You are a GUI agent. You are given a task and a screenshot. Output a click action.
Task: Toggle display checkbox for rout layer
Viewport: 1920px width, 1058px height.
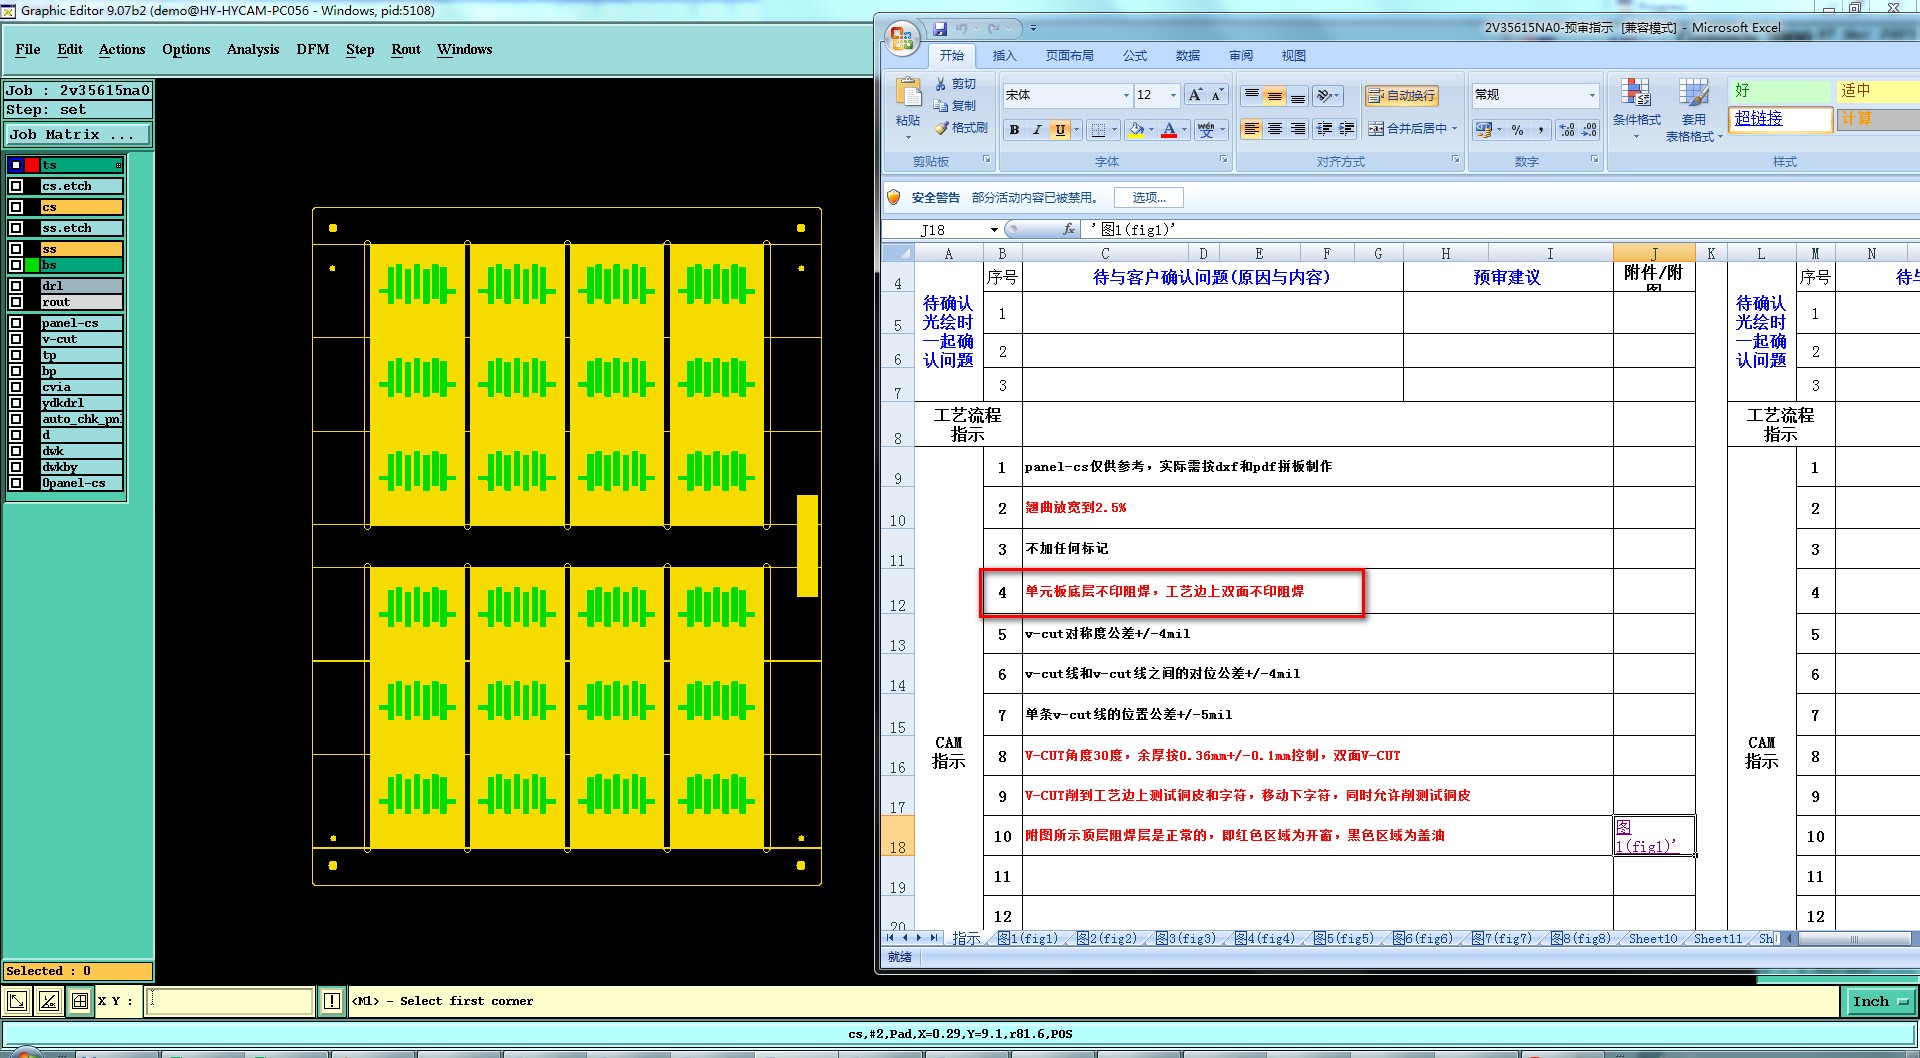coord(16,302)
